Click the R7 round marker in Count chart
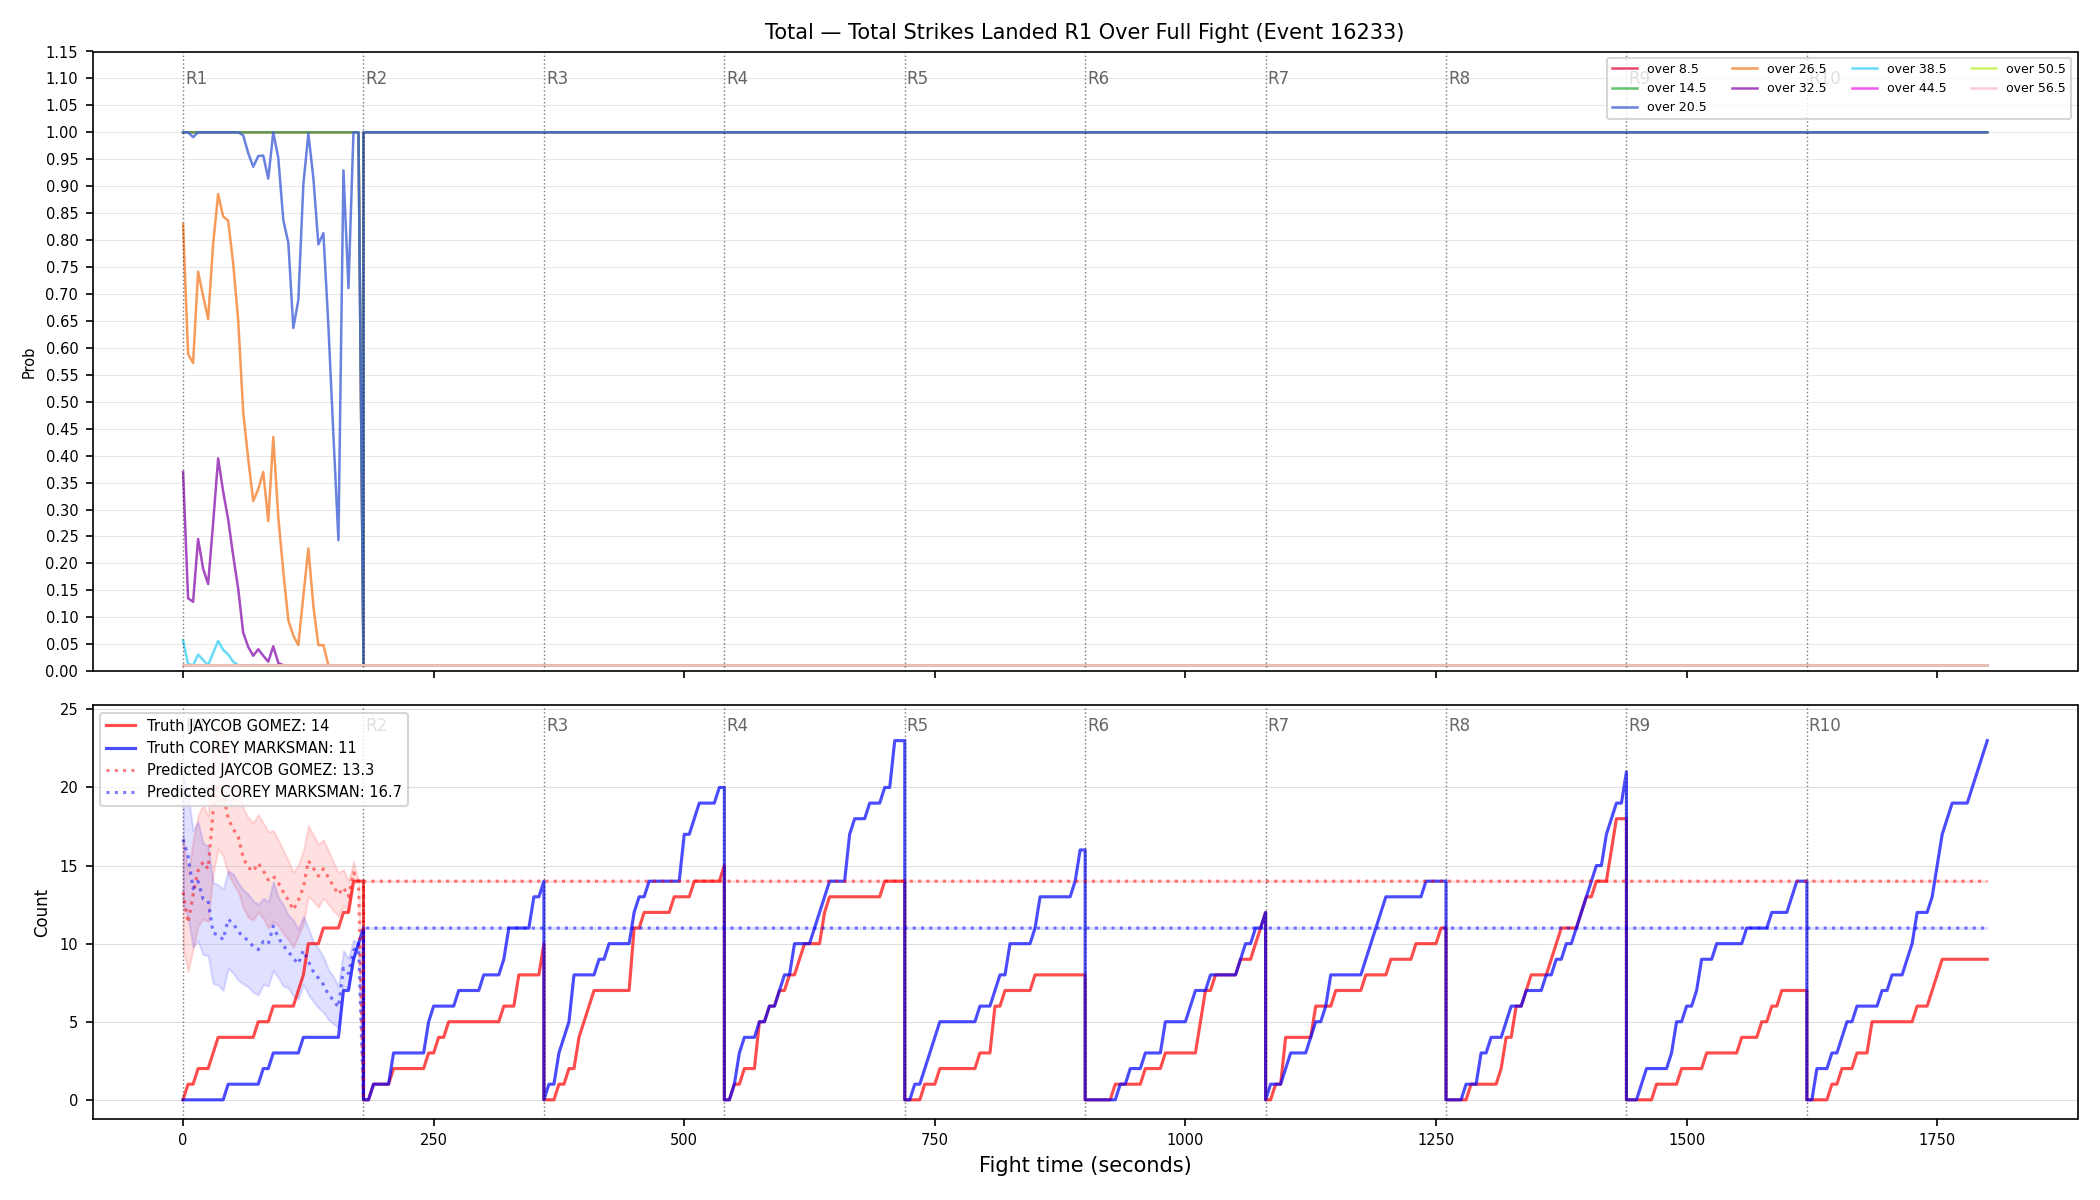This screenshot has height=1200, width=2100. click(x=1278, y=725)
